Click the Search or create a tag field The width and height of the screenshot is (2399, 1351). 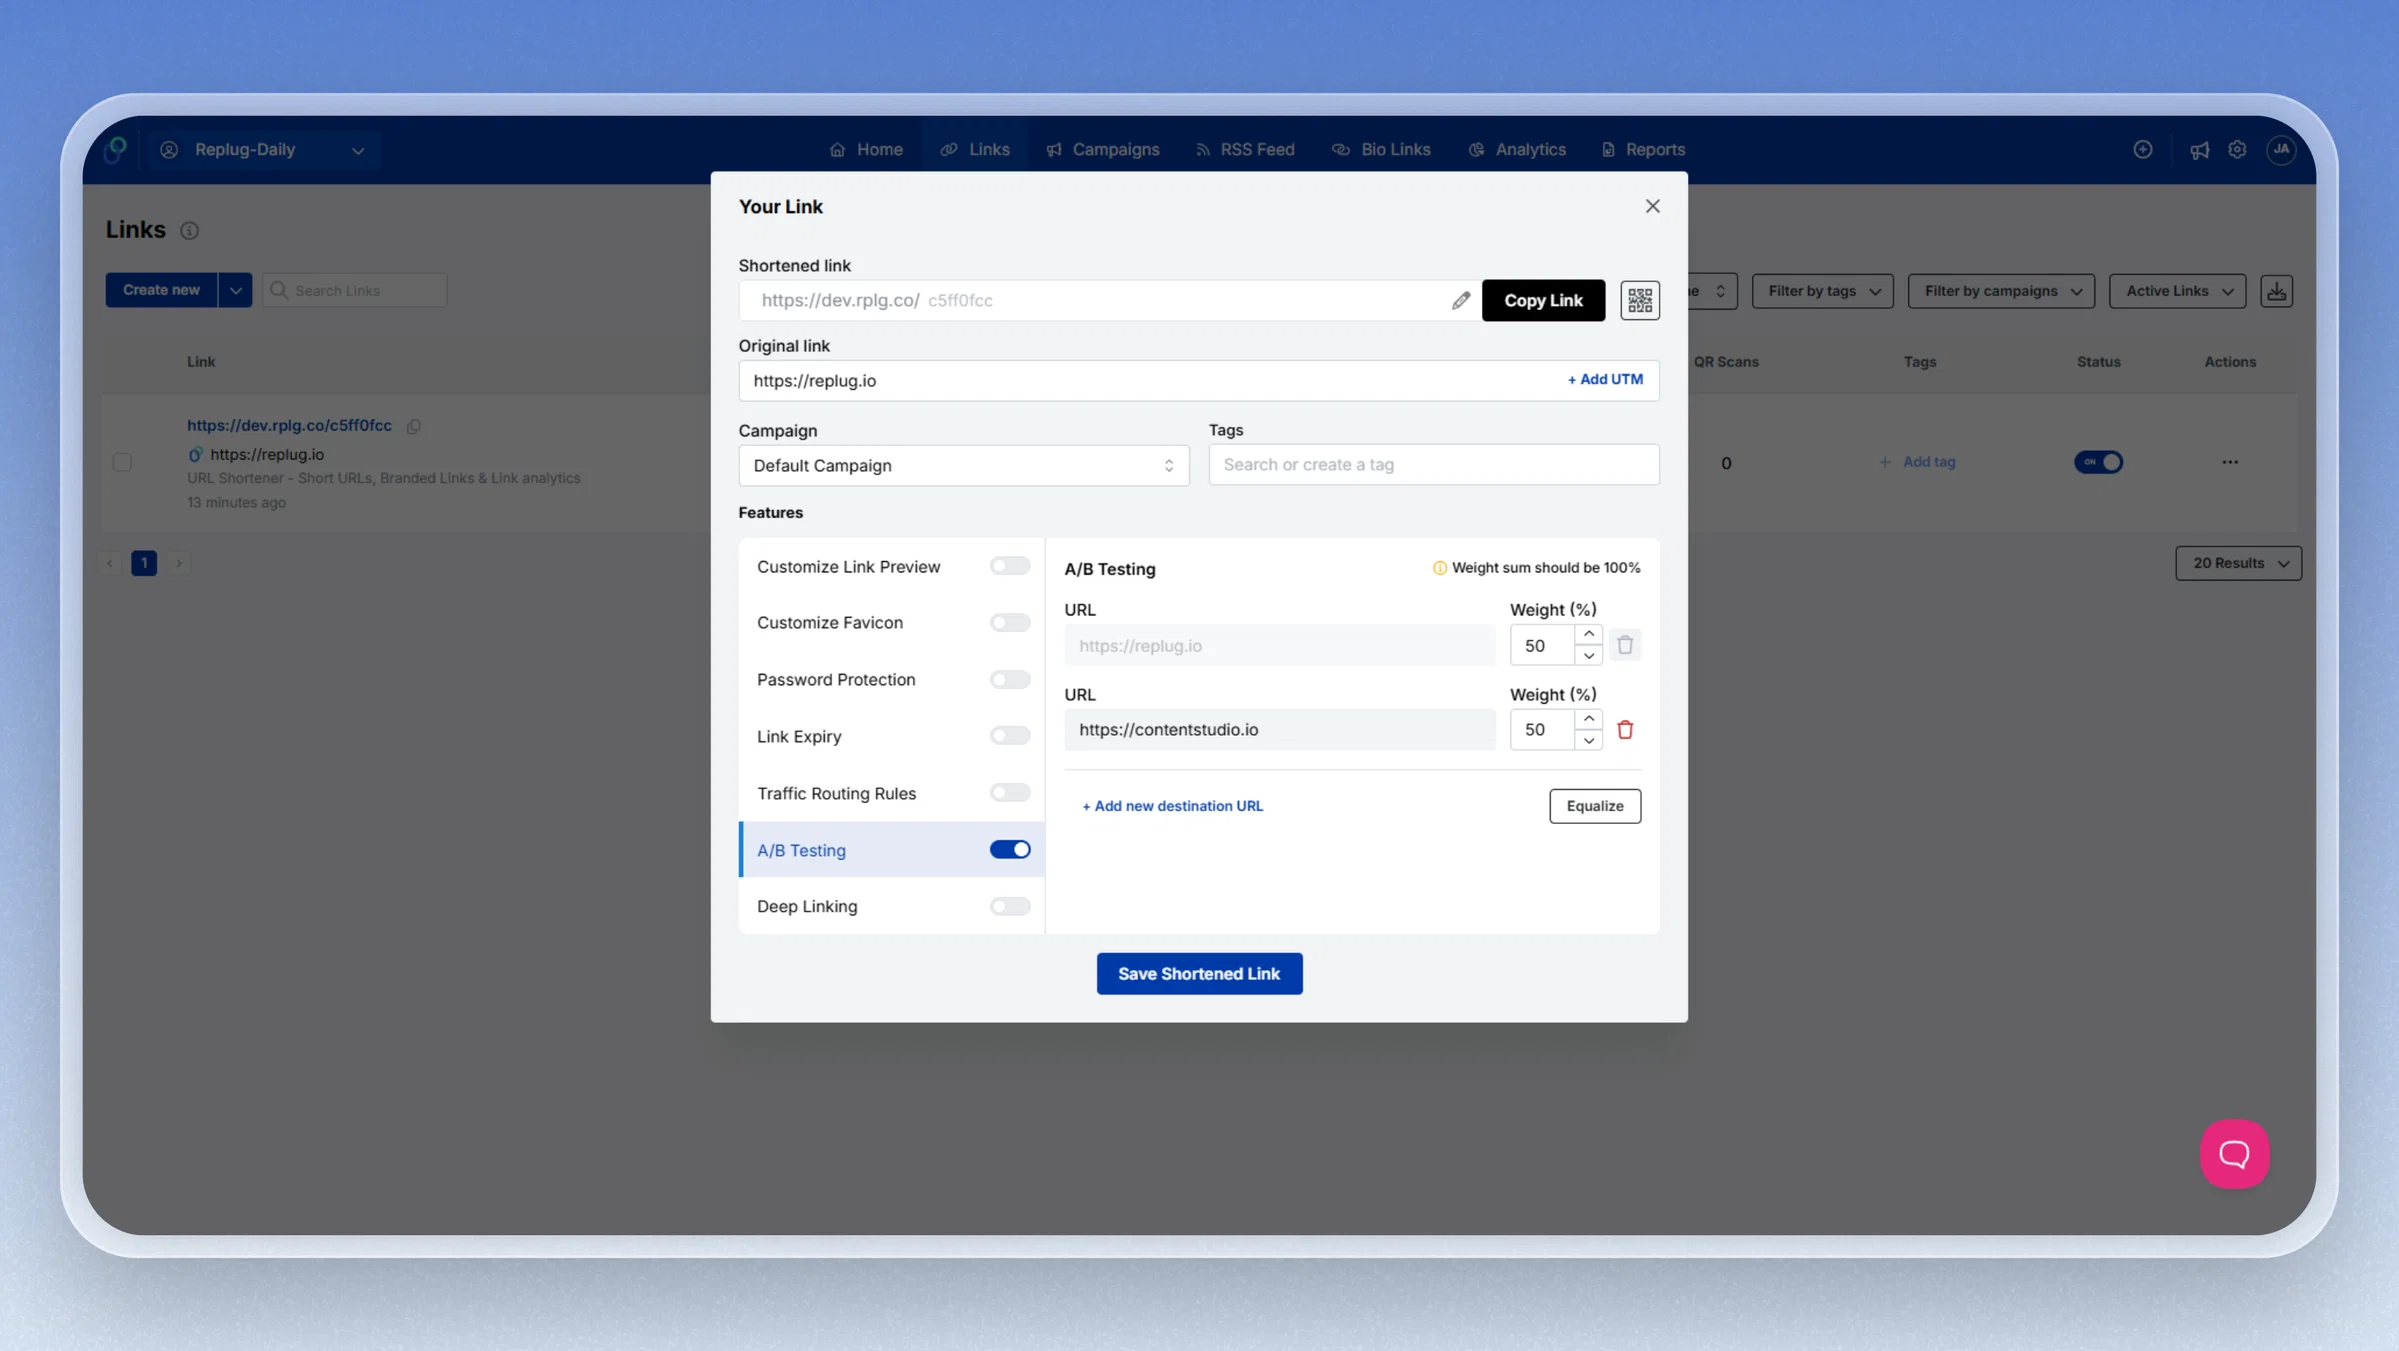click(1433, 464)
